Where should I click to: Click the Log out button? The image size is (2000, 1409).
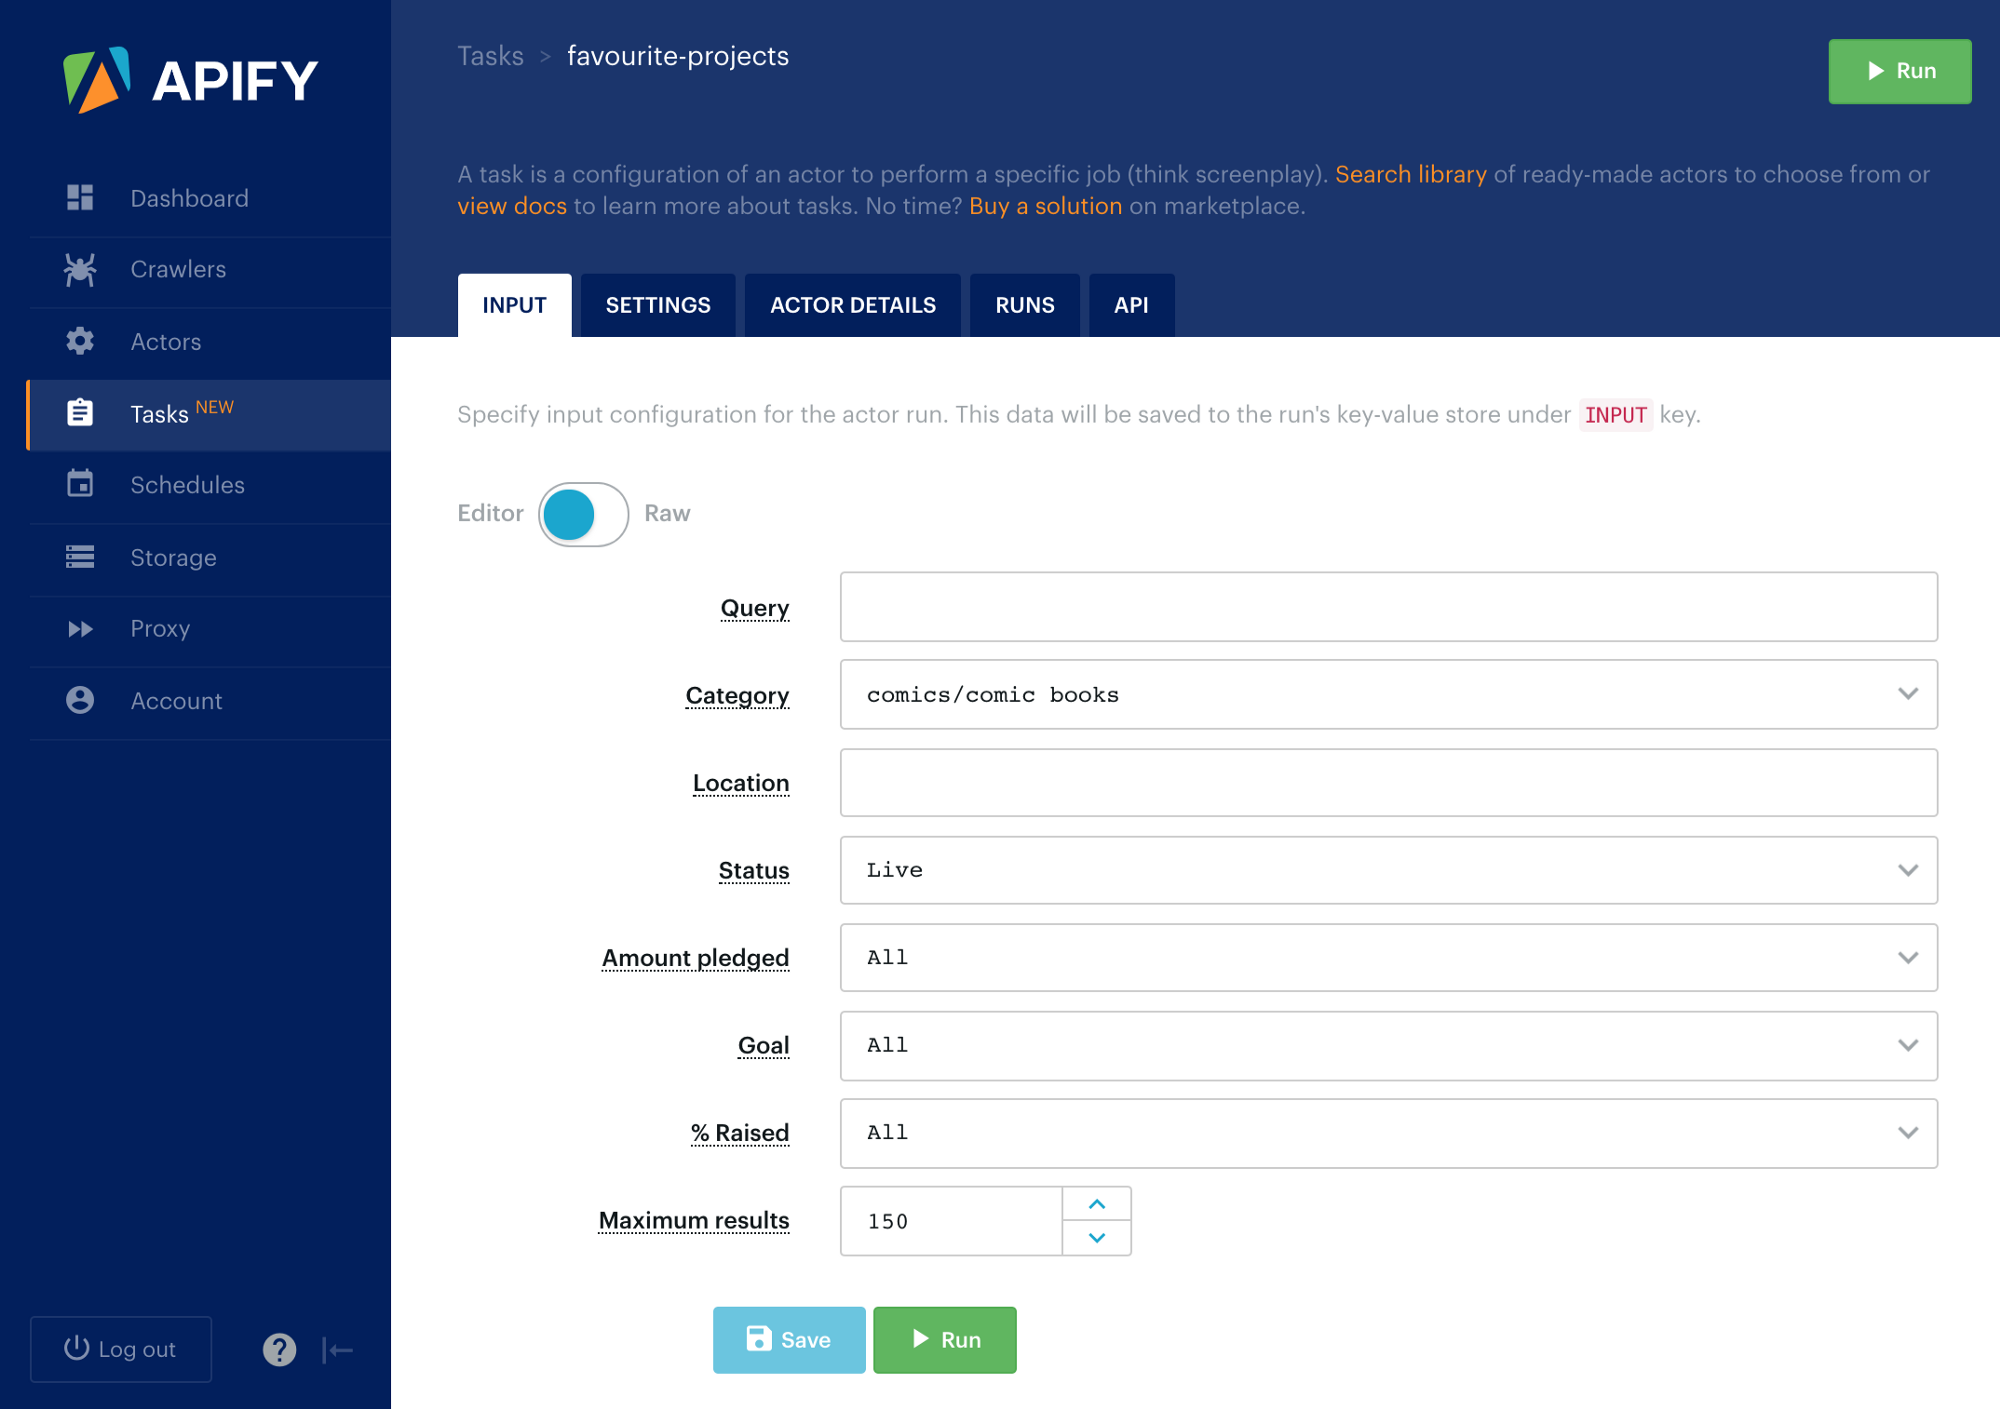(x=121, y=1349)
